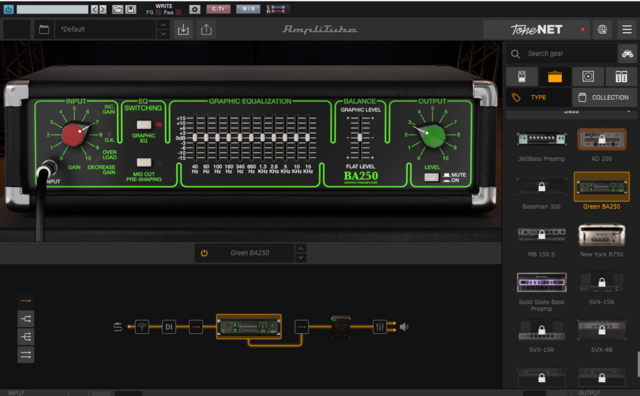Toggle the Graphic EQ switch on amp
The image size is (640, 396).
point(144,125)
